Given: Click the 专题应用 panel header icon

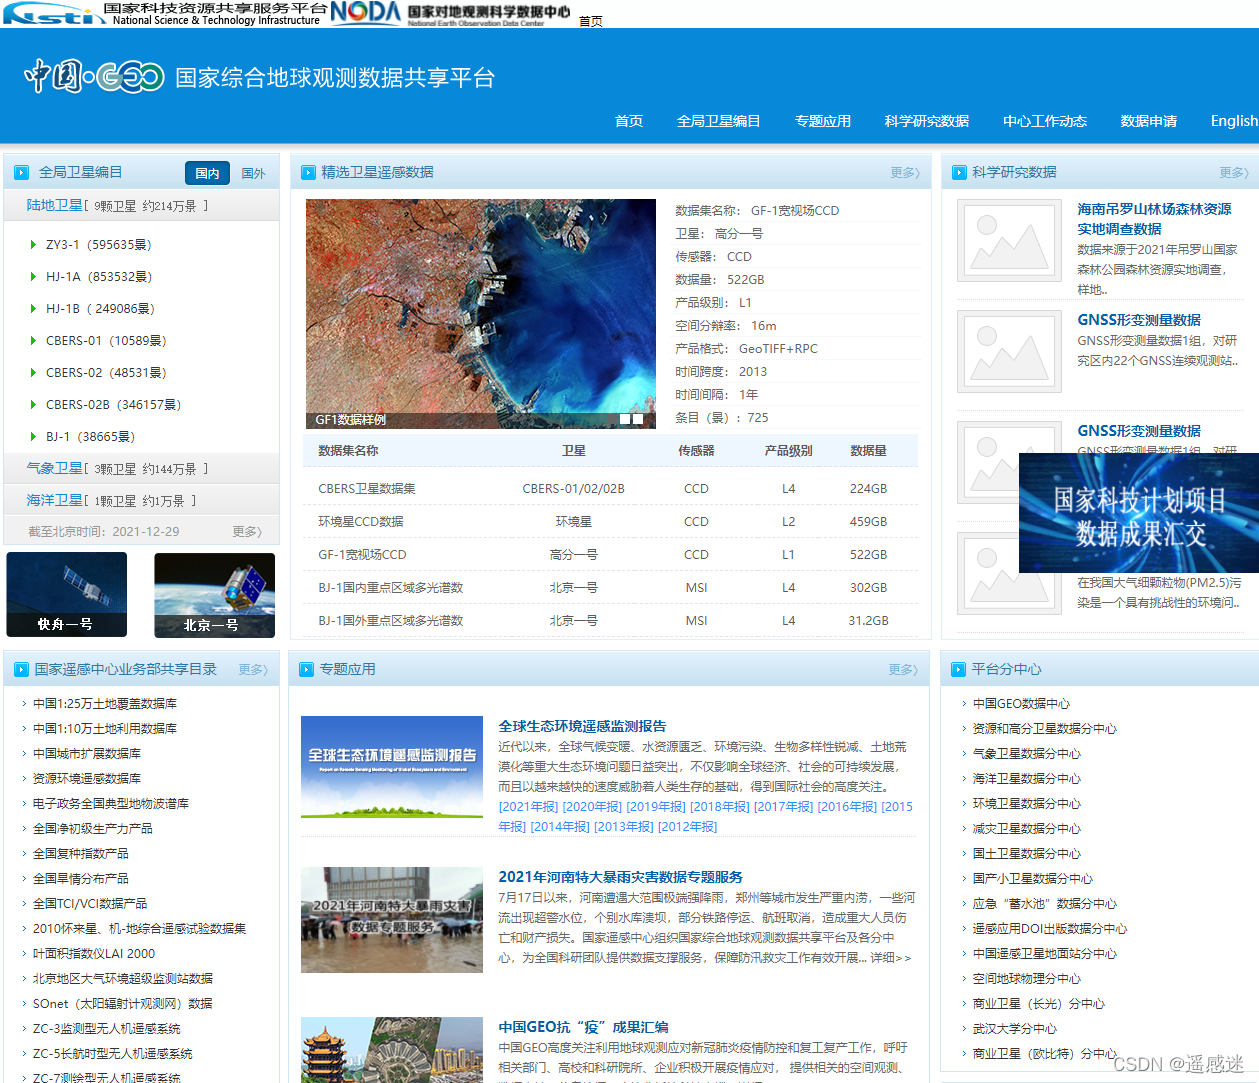Looking at the screenshot, I should (306, 670).
